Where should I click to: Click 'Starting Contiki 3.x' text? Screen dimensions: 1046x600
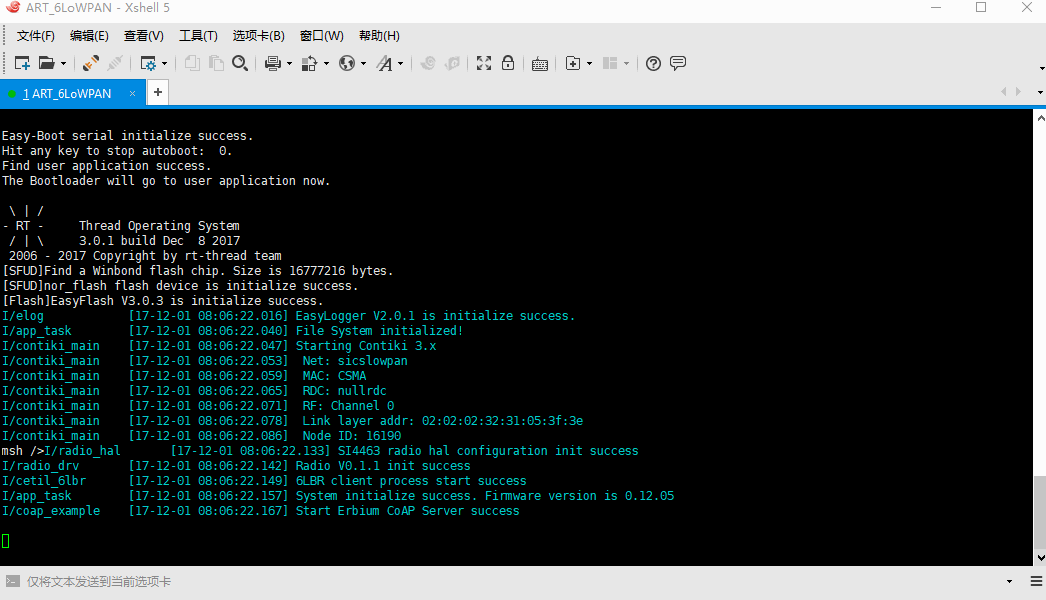[366, 346]
